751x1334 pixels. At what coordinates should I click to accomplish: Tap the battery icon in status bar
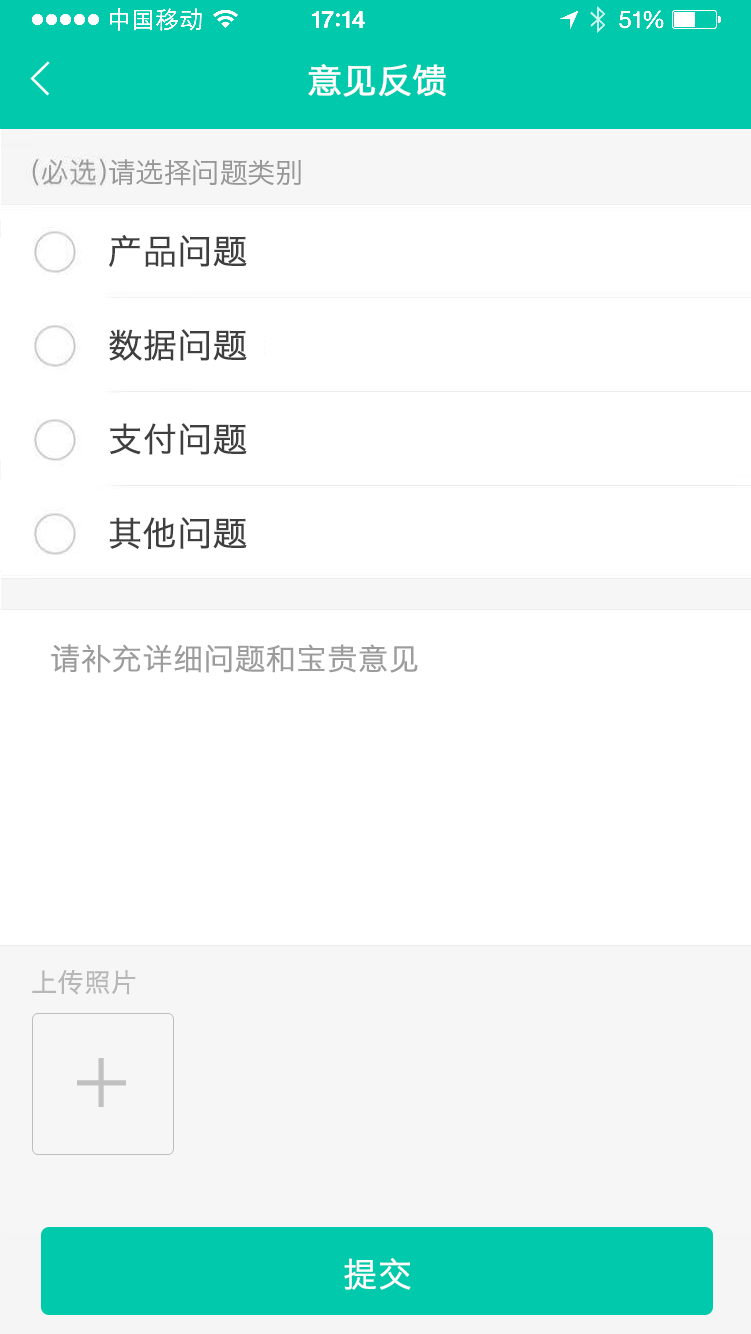696,19
